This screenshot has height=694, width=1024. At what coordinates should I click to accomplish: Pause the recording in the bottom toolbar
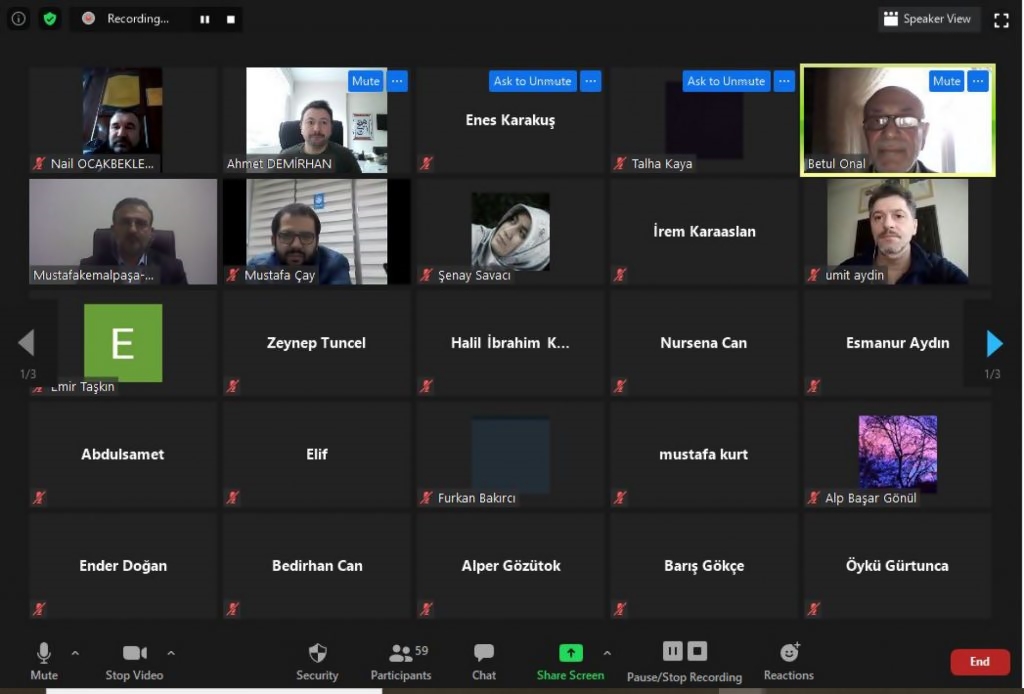[x=673, y=652]
